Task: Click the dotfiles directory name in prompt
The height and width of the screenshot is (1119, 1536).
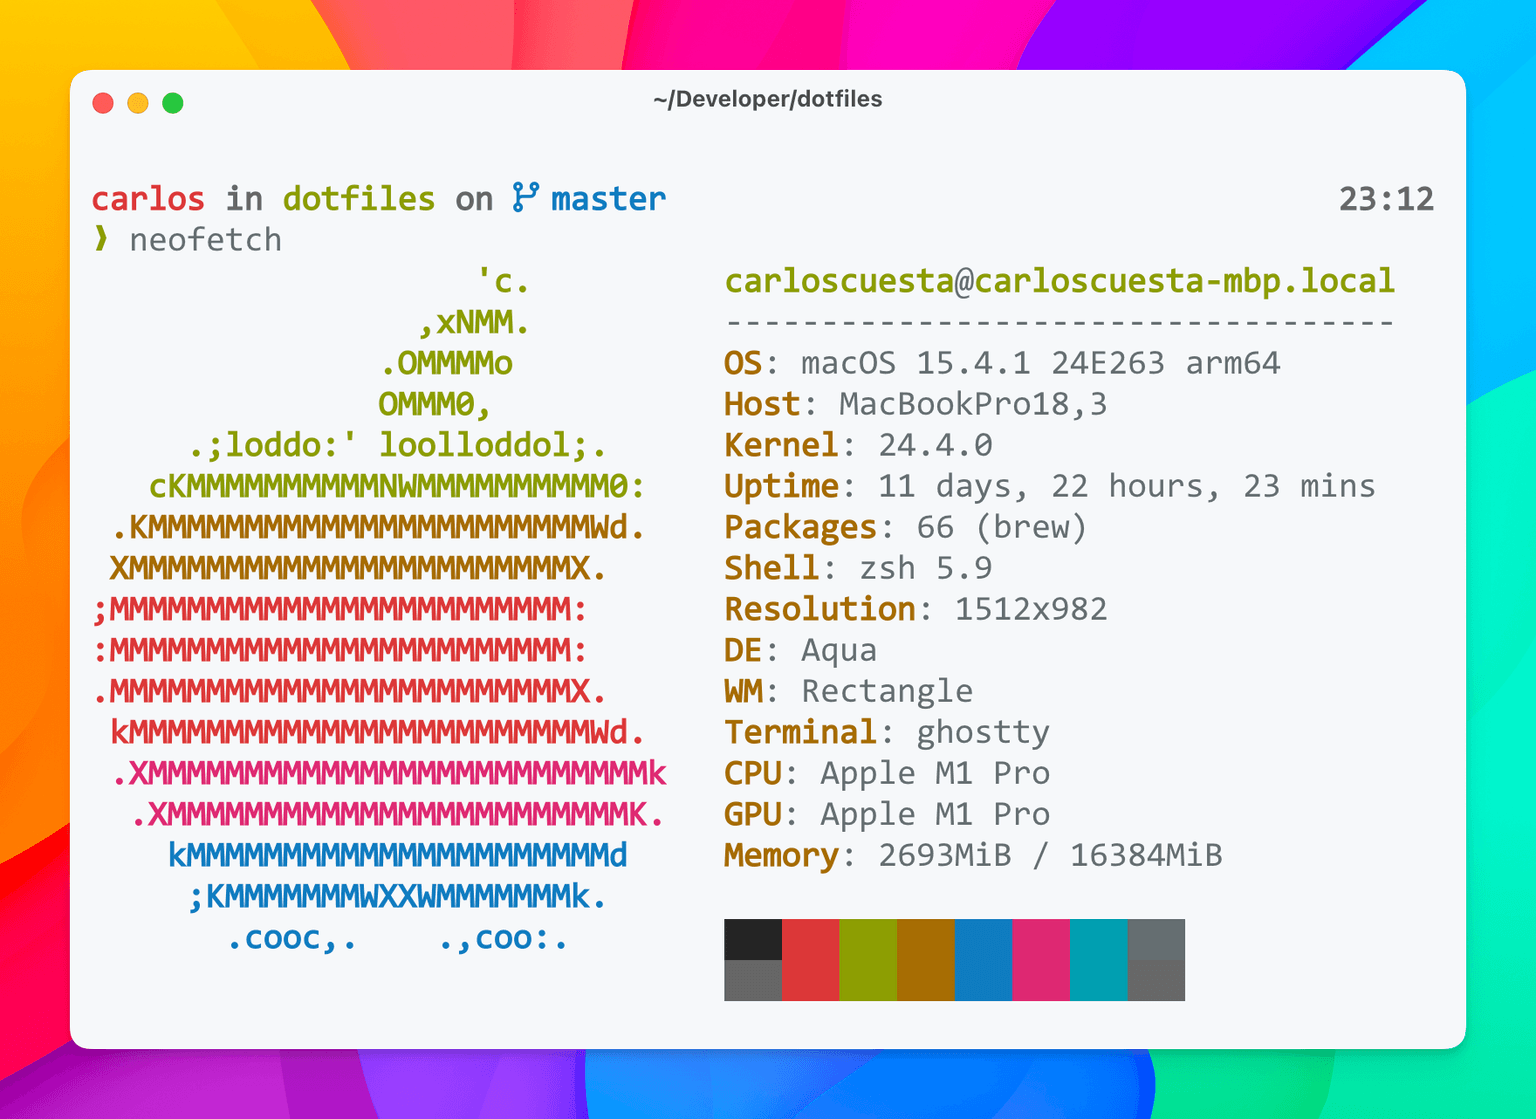Action: pos(358,198)
